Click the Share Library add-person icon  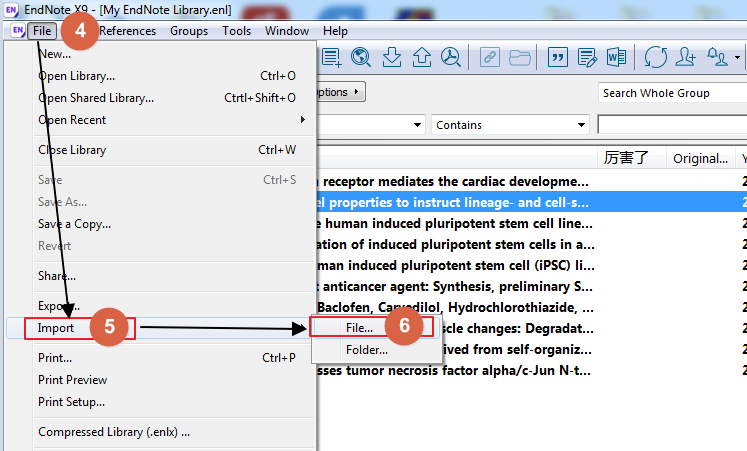click(686, 57)
